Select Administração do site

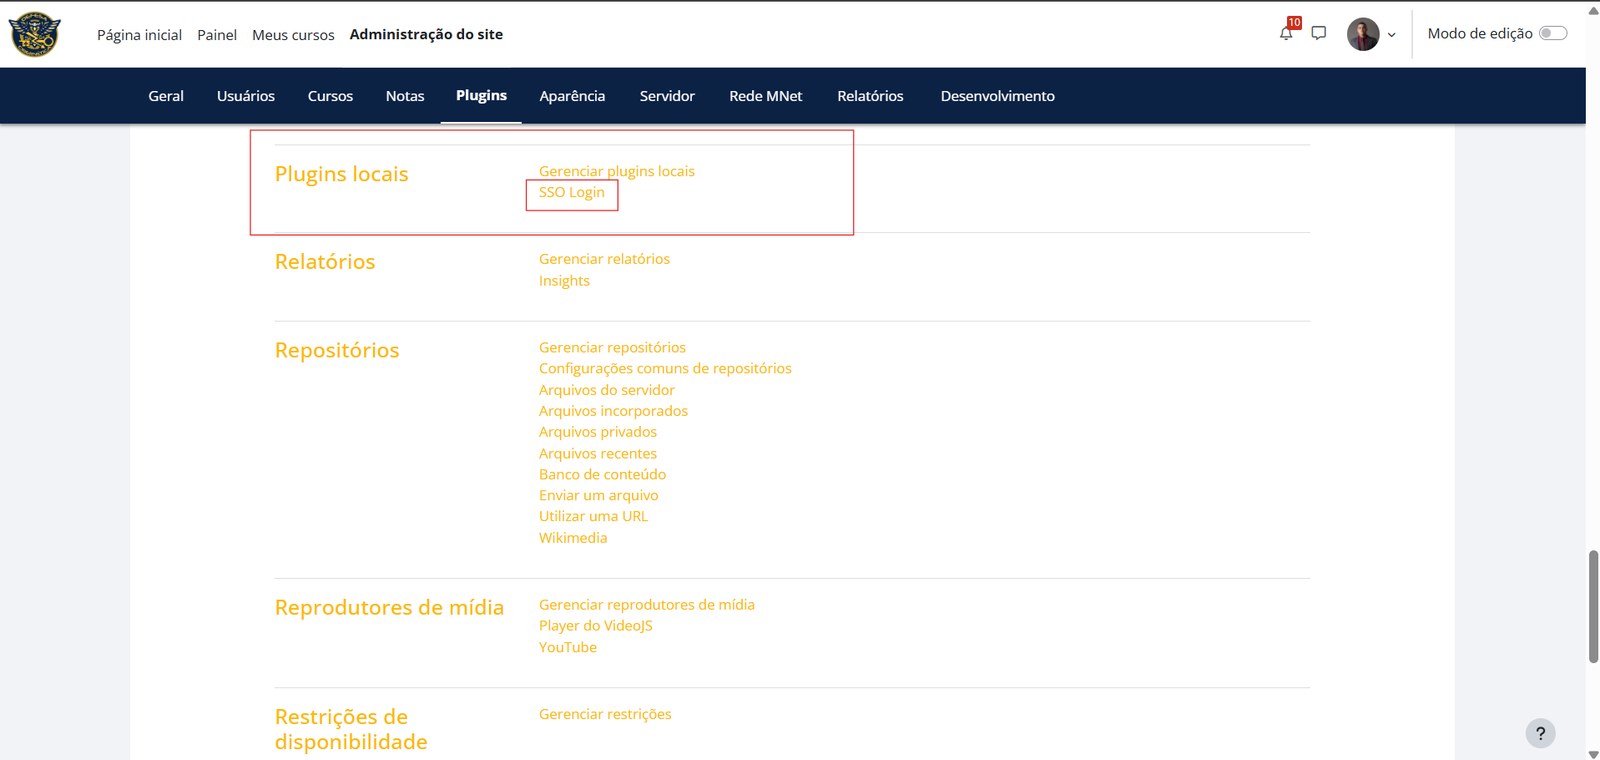click(x=426, y=34)
